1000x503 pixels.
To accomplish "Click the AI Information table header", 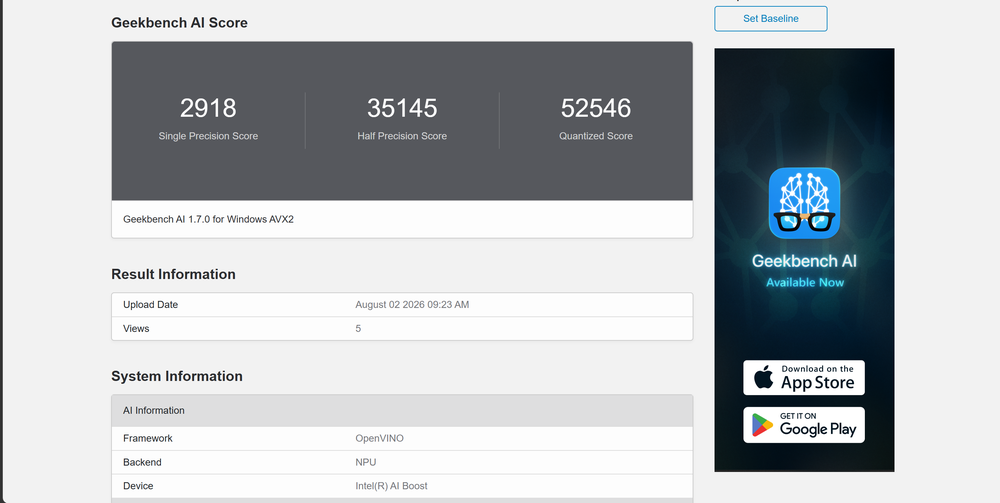I will point(402,411).
